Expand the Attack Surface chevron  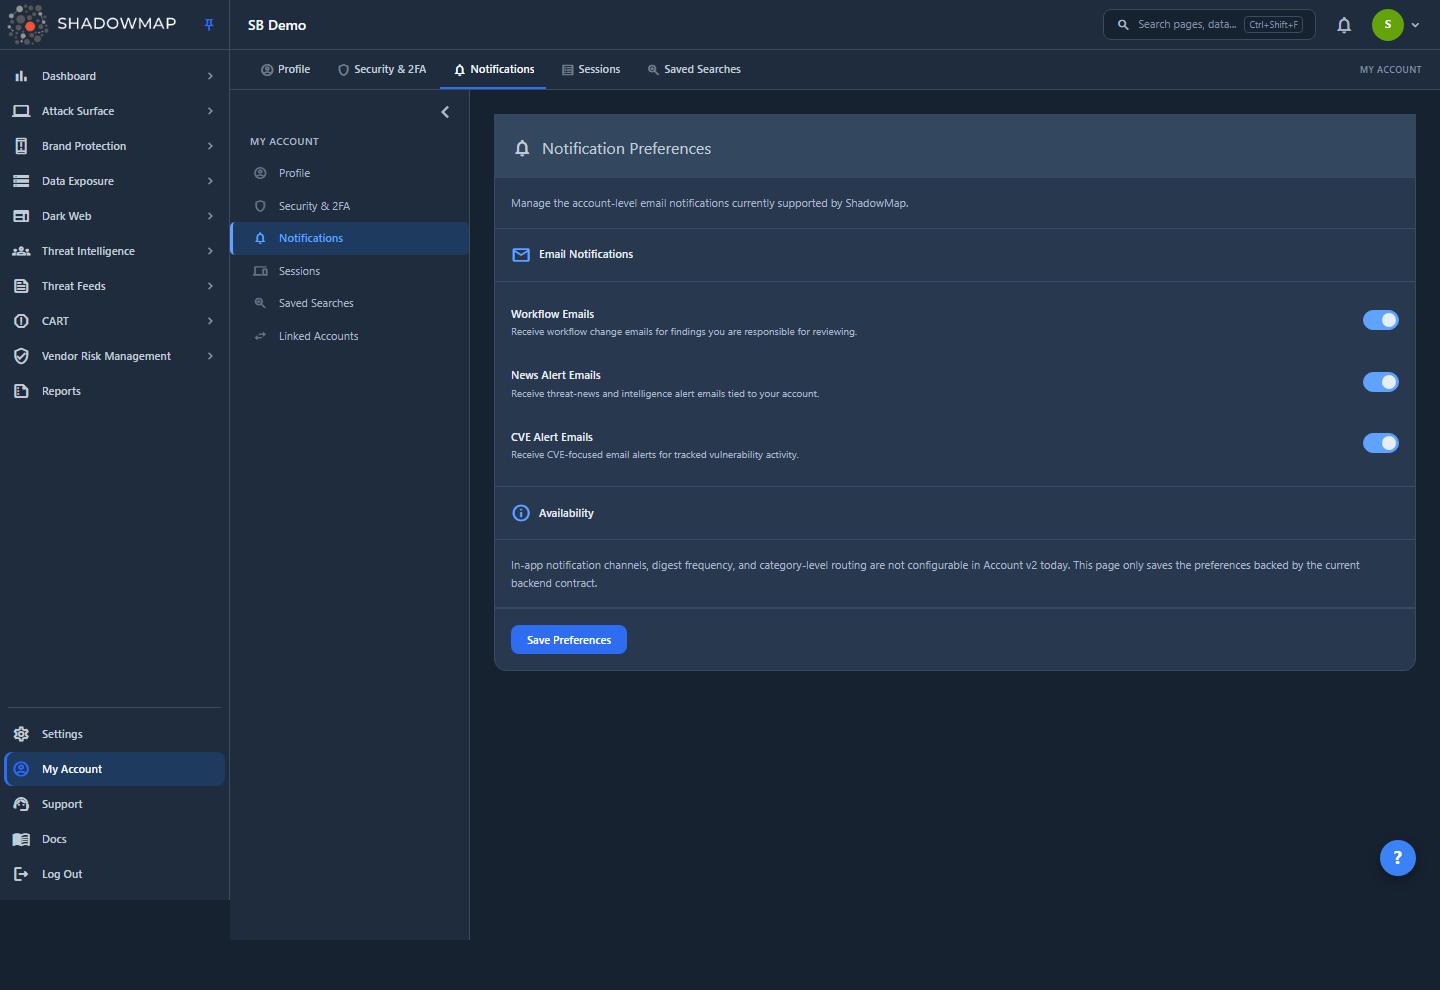[210, 111]
